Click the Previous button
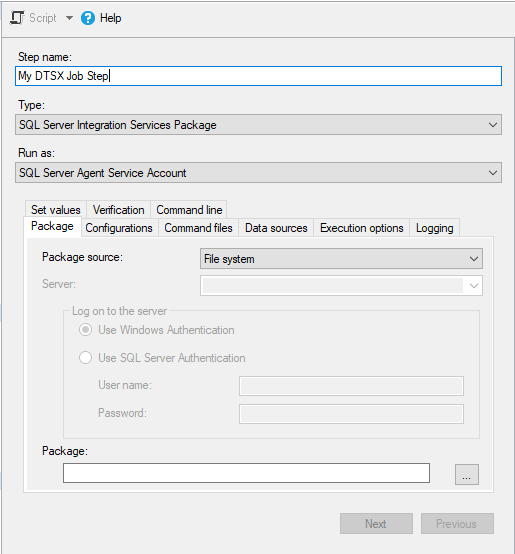This screenshot has height=554, width=515. pyautogui.click(x=457, y=523)
